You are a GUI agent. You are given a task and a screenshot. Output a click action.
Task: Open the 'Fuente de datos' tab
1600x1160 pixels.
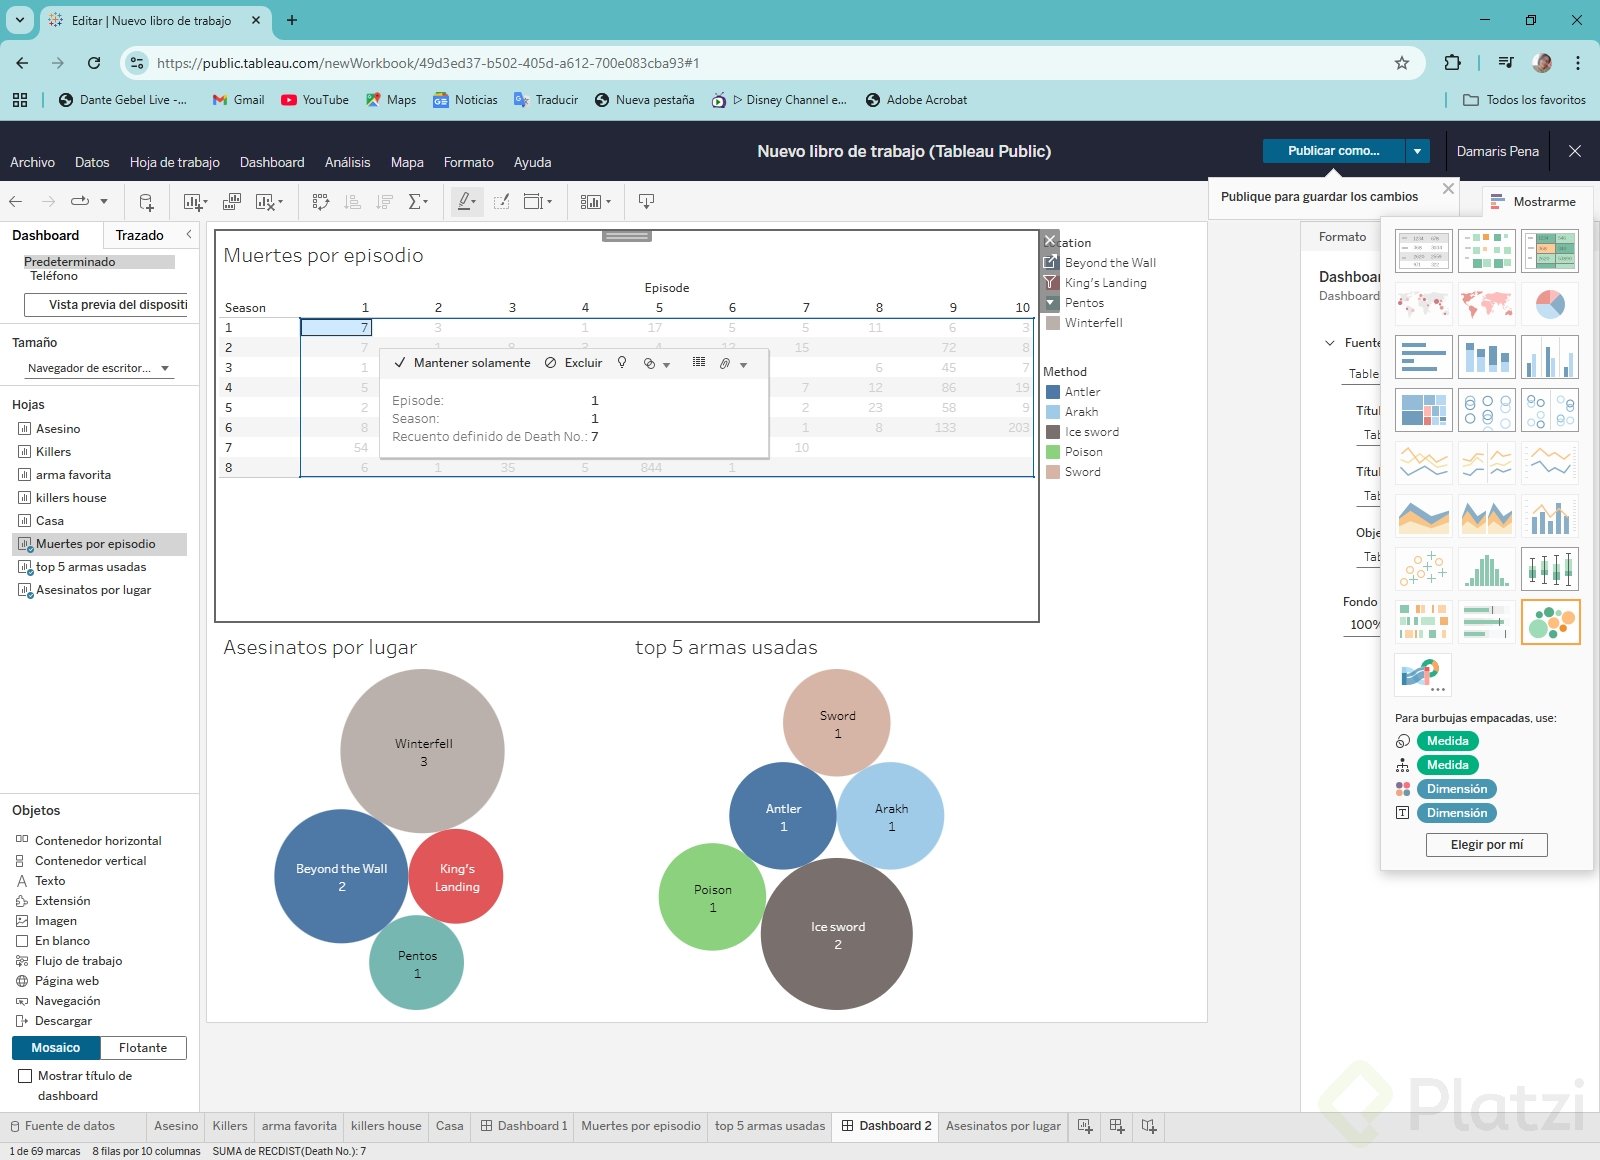[62, 1126]
